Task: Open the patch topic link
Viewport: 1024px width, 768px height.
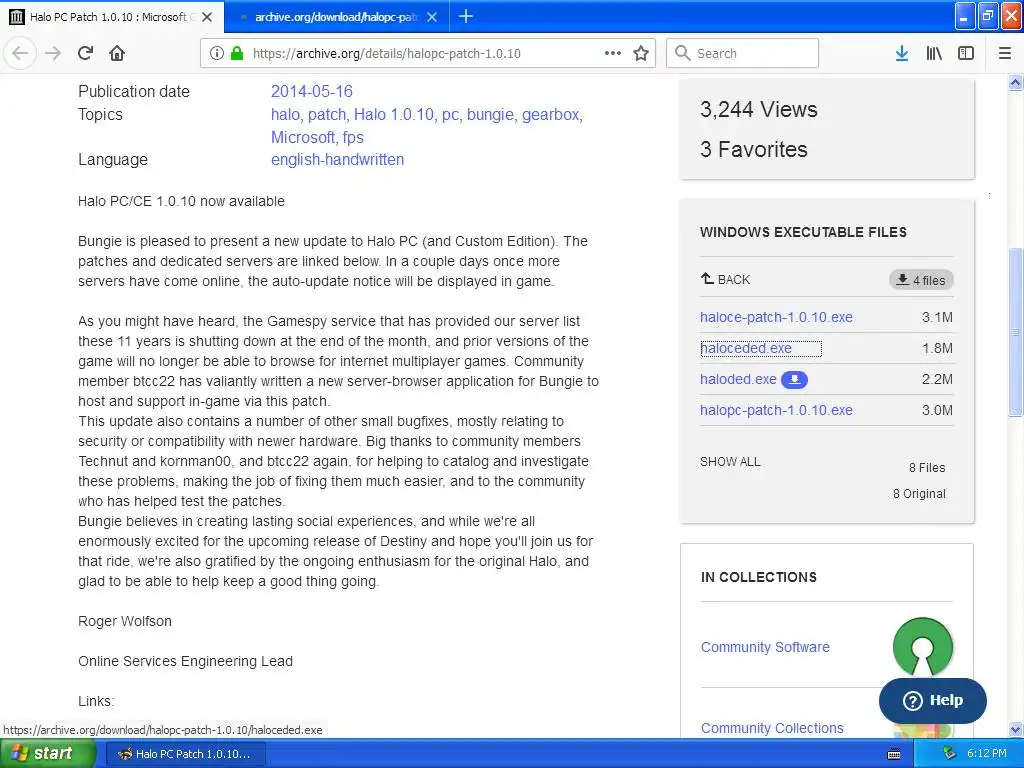Action: [x=327, y=114]
